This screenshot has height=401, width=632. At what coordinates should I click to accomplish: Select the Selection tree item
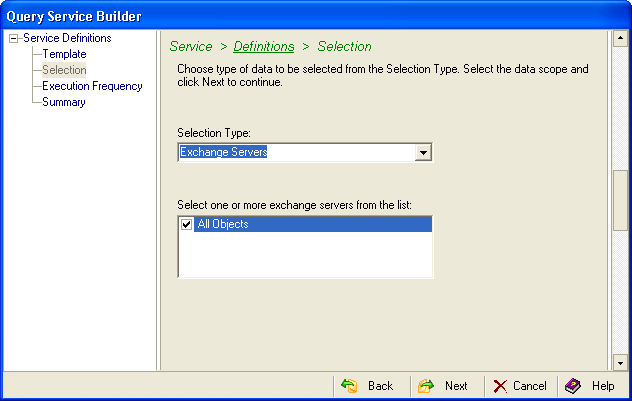coord(64,70)
